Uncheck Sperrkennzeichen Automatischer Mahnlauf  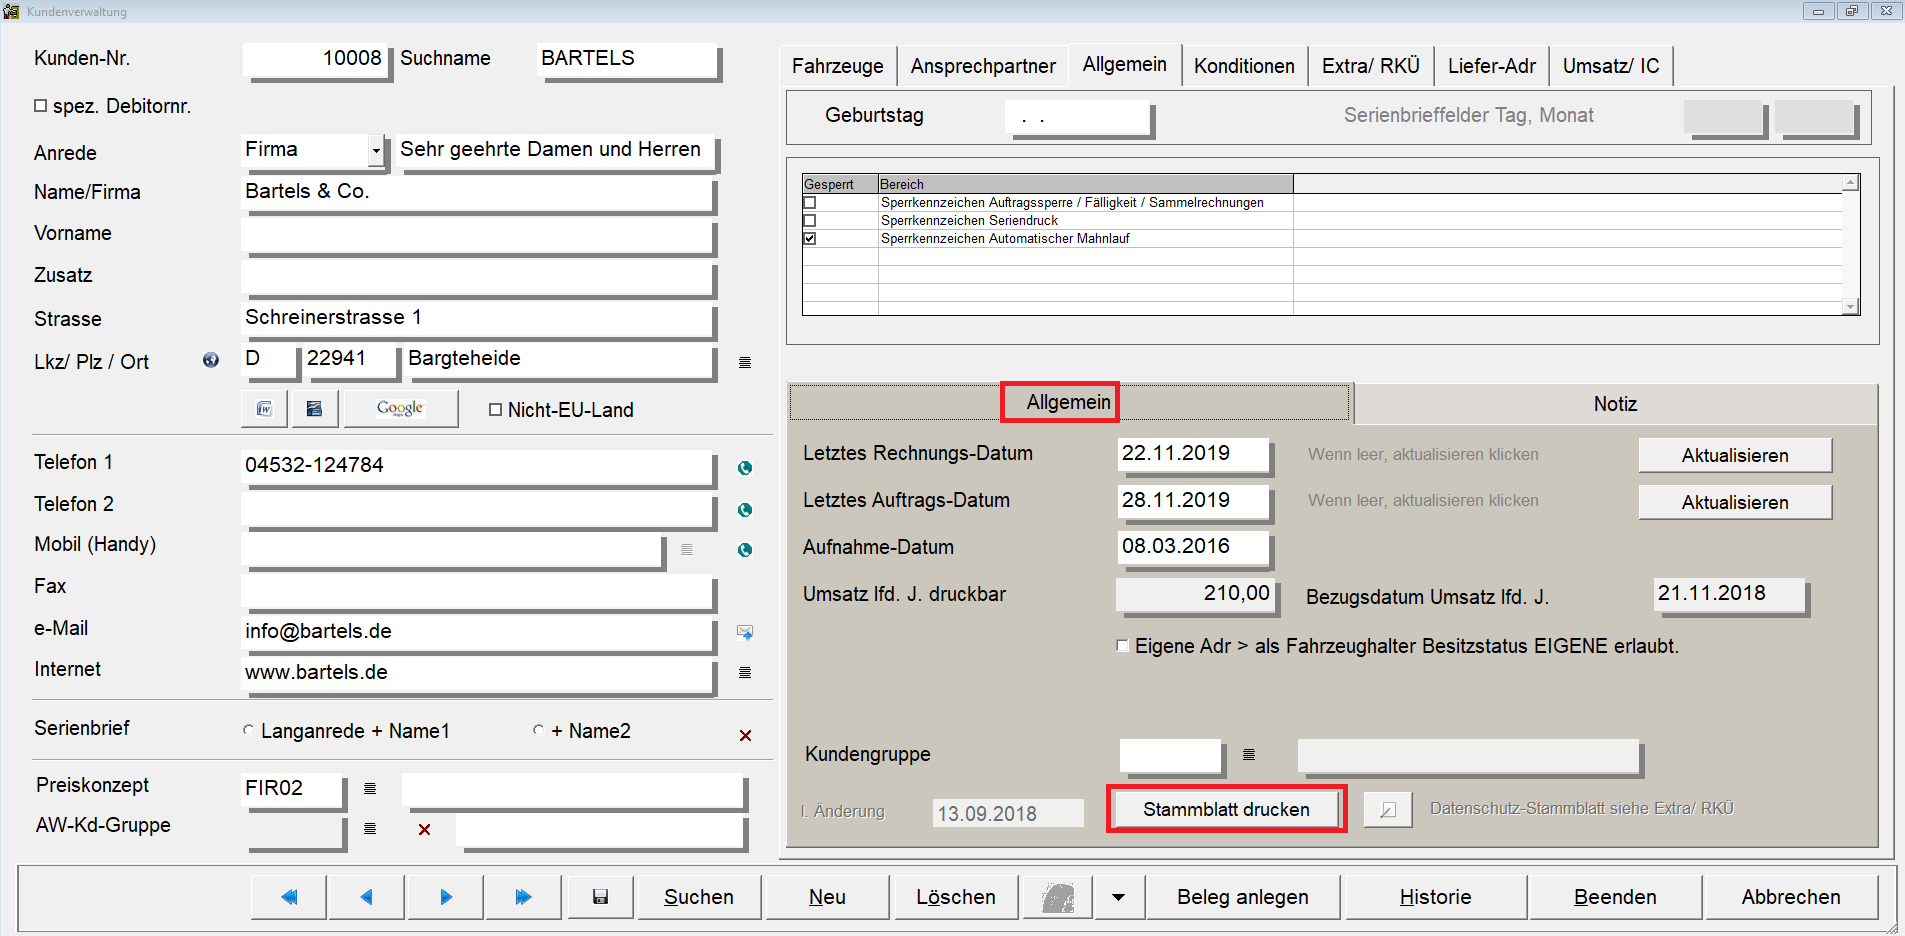click(x=810, y=238)
